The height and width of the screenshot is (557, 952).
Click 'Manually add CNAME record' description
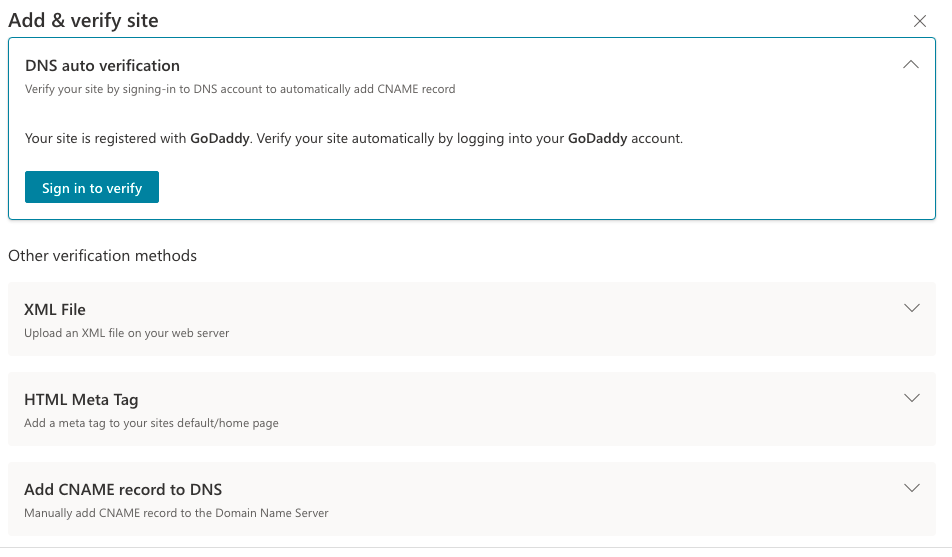(x=176, y=513)
